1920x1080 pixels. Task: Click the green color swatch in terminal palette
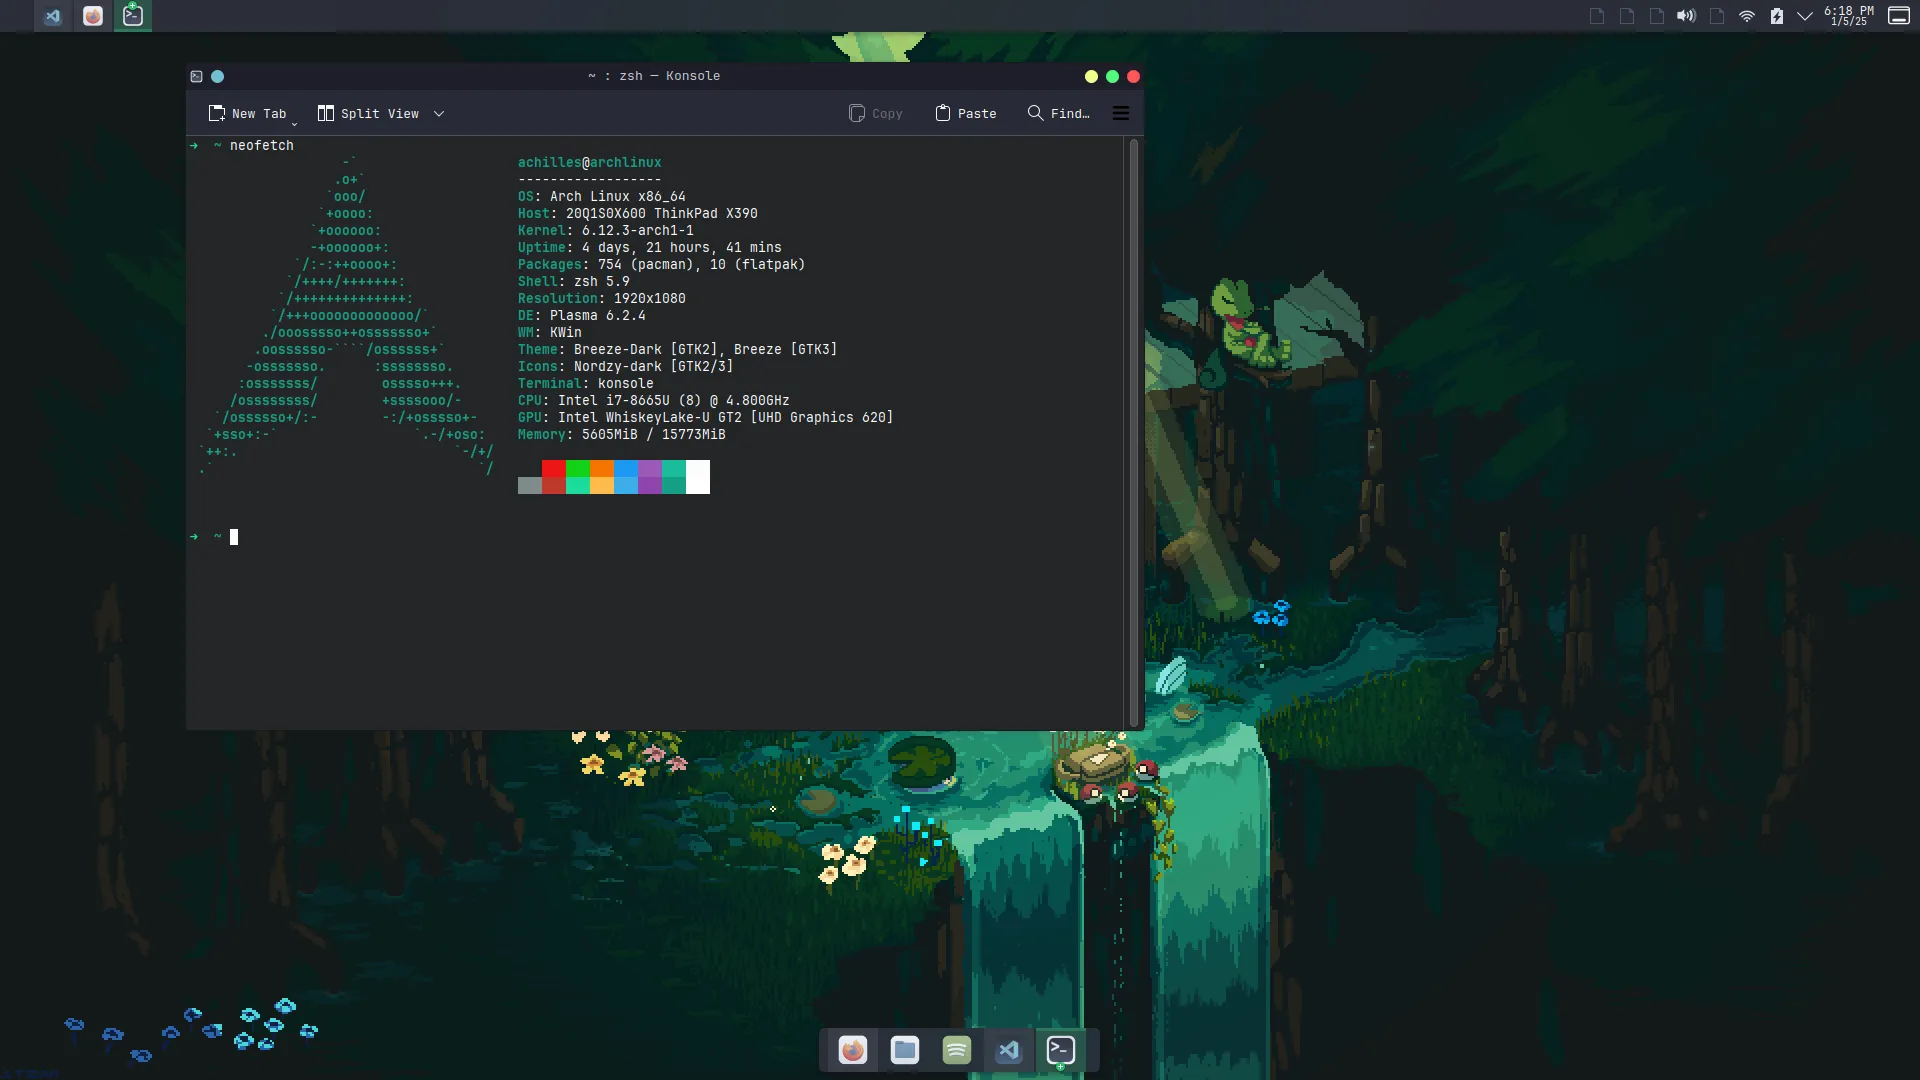[x=576, y=469]
